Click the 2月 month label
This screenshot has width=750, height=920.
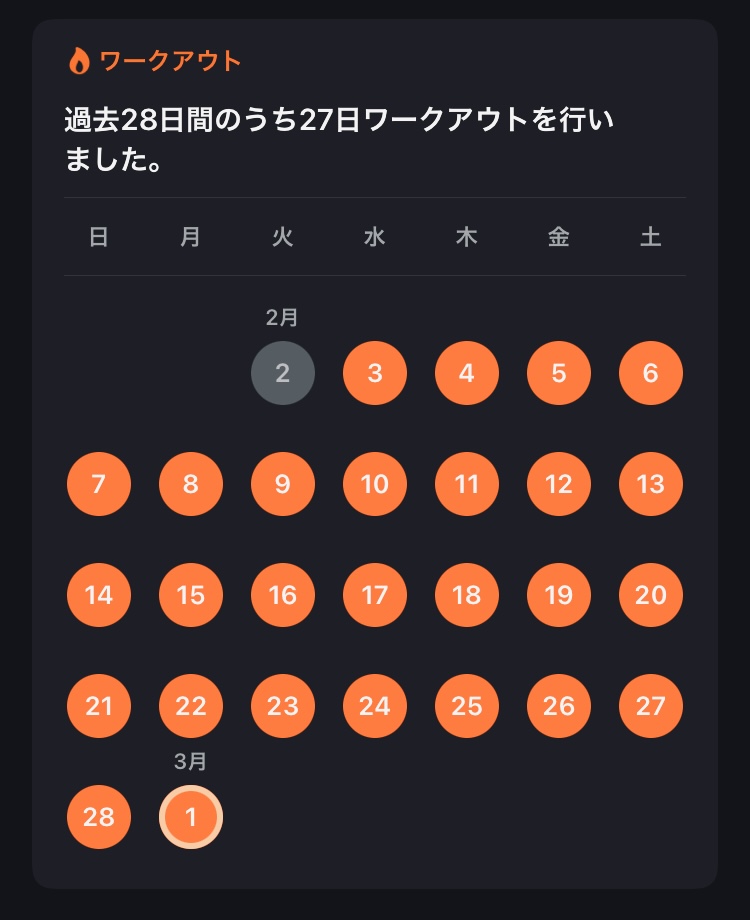pyautogui.click(x=282, y=317)
